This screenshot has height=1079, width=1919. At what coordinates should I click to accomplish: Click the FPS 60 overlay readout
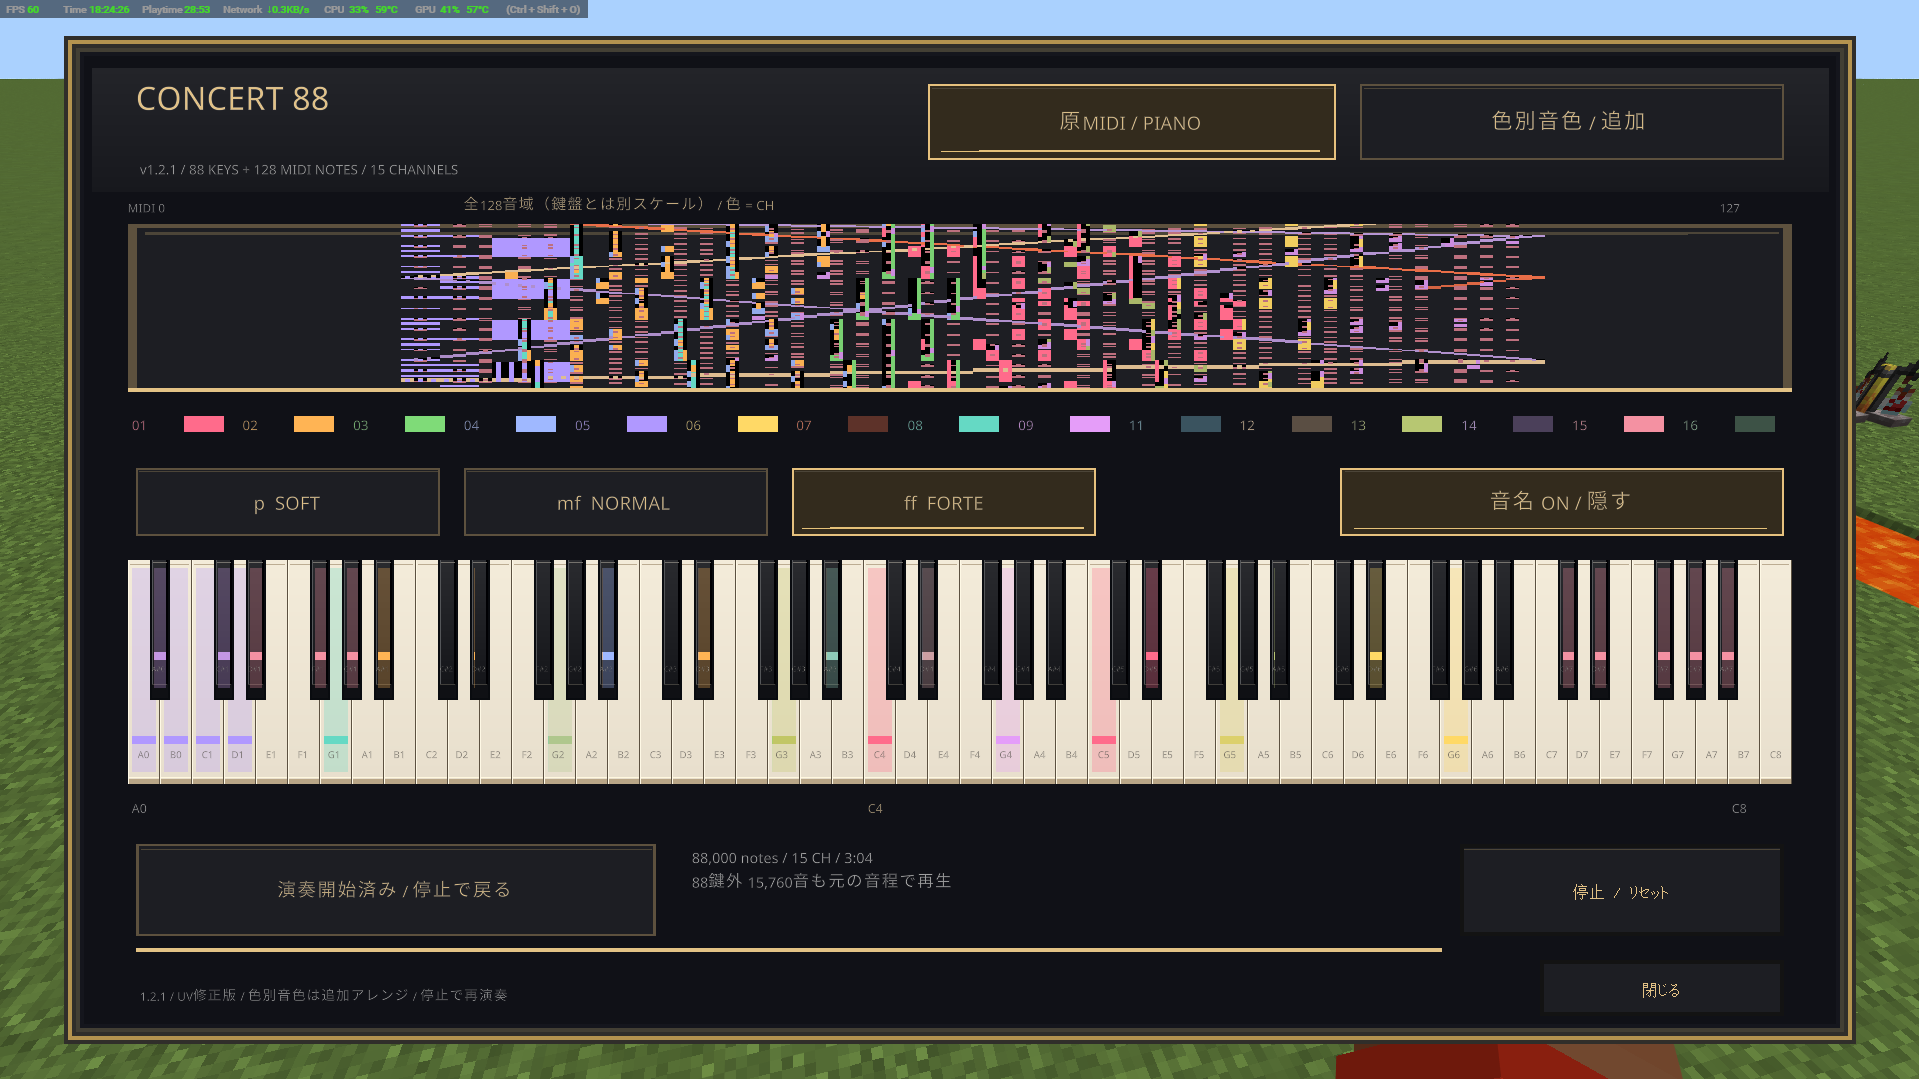pos(23,9)
